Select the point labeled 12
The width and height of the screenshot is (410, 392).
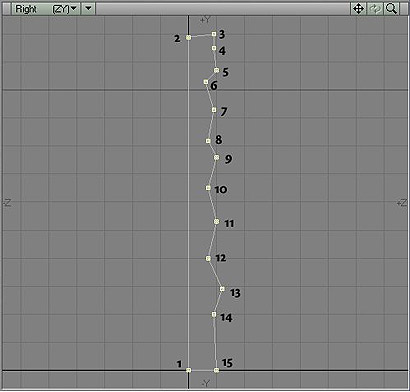point(208,258)
